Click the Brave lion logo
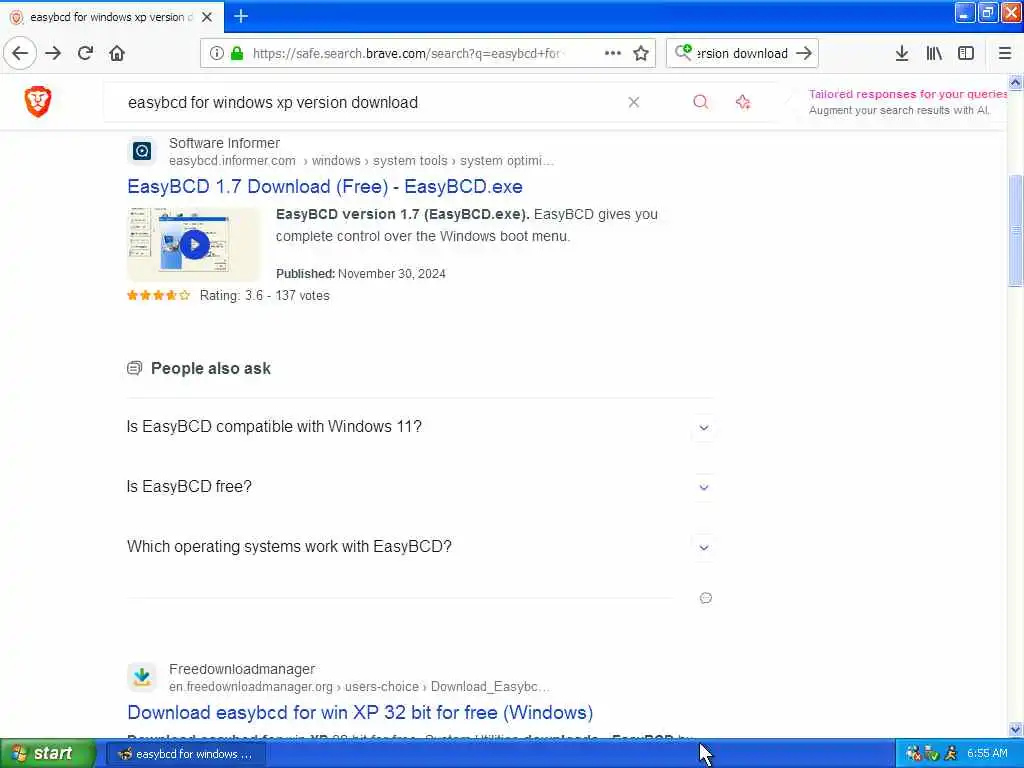Viewport: 1024px width, 768px height. 38,101
